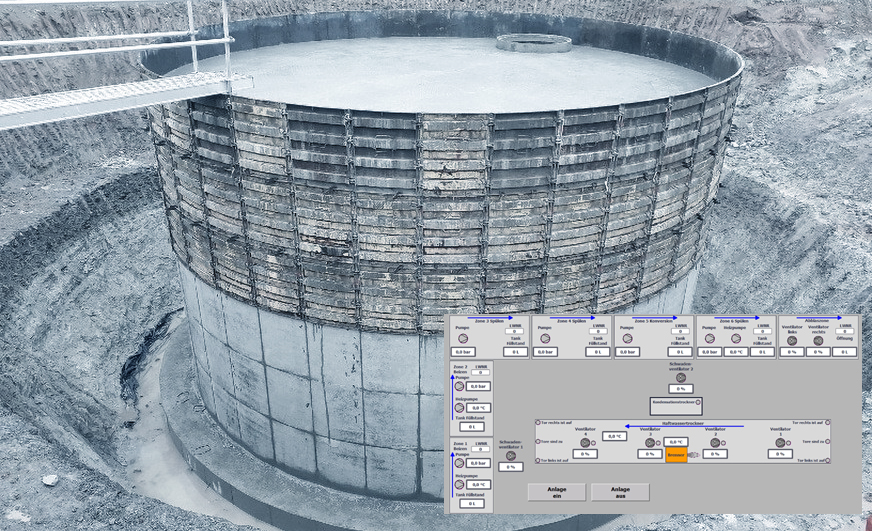Toggle left 'Tor links ist auf' indicator

point(539,461)
